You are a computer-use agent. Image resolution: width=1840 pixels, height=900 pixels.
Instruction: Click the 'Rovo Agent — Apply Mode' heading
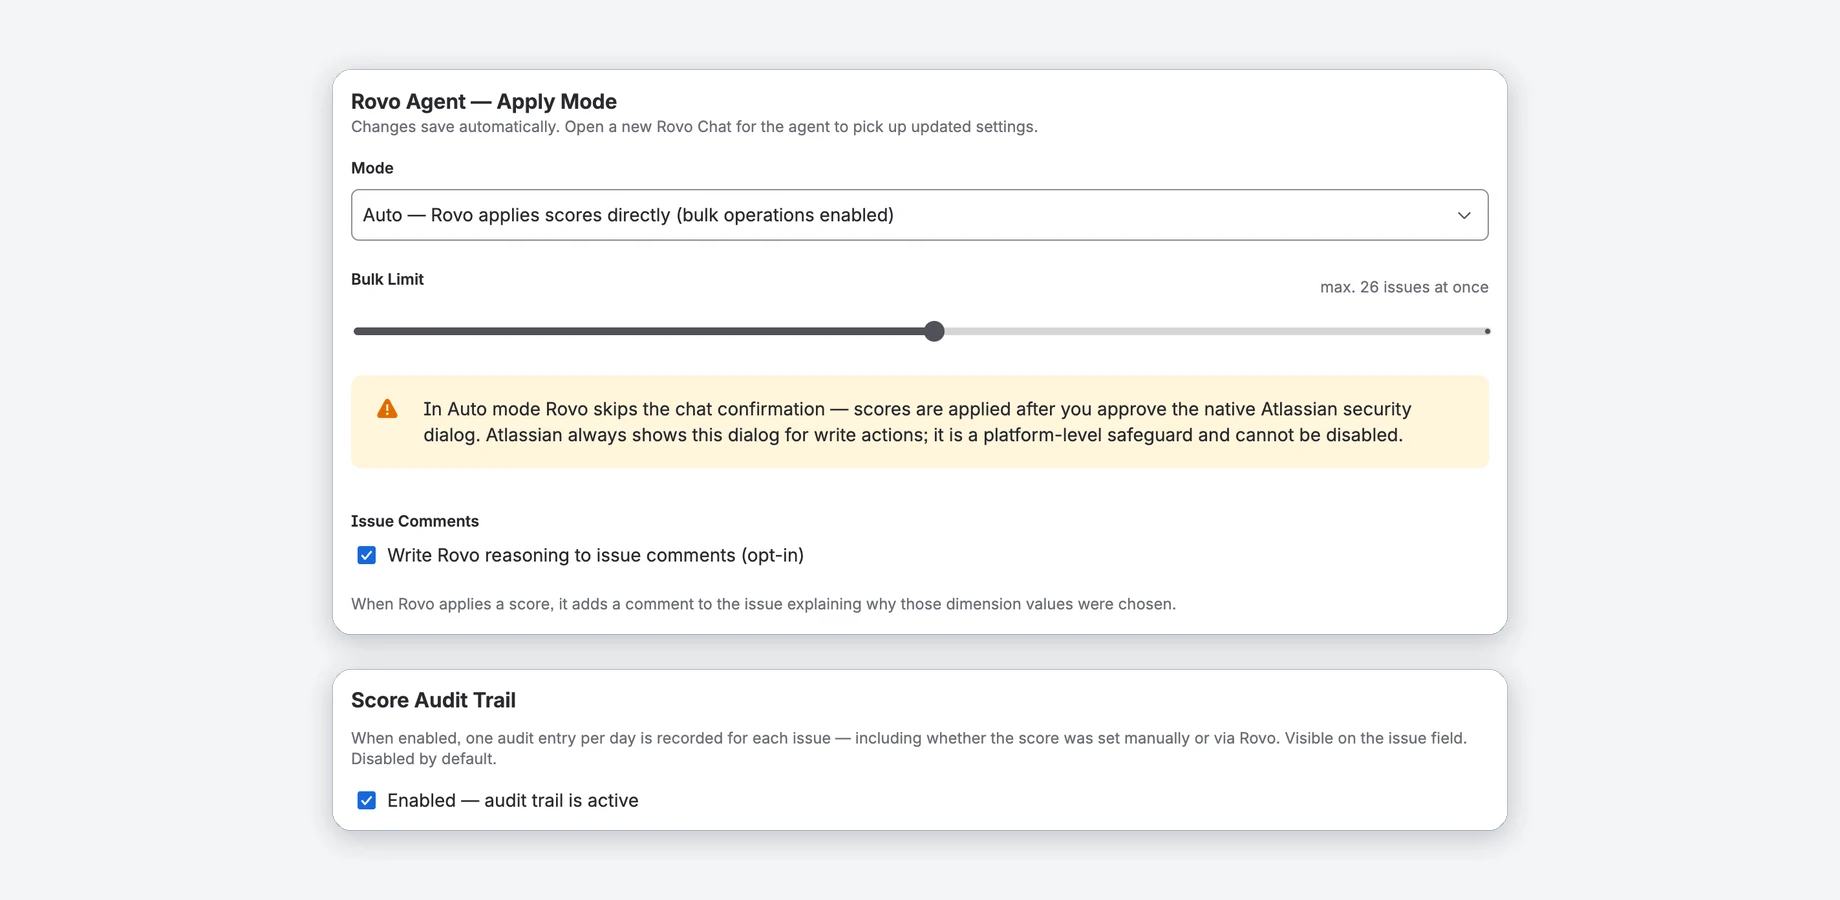click(x=484, y=101)
